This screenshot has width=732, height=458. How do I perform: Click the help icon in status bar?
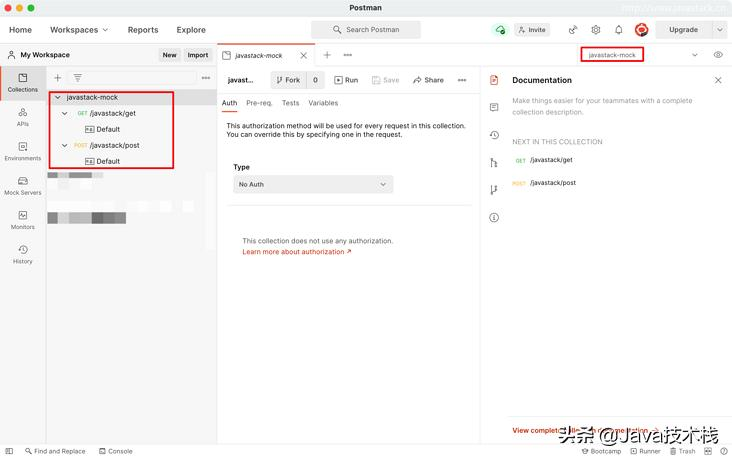724,451
